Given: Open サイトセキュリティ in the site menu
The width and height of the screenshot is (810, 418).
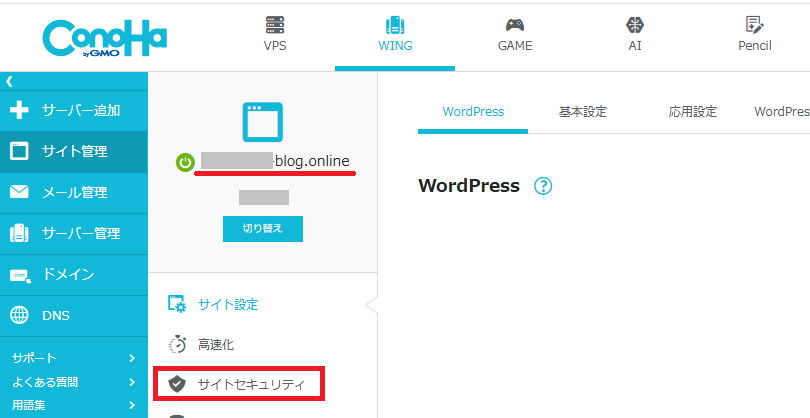Looking at the screenshot, I should click(x=239, y=384).
